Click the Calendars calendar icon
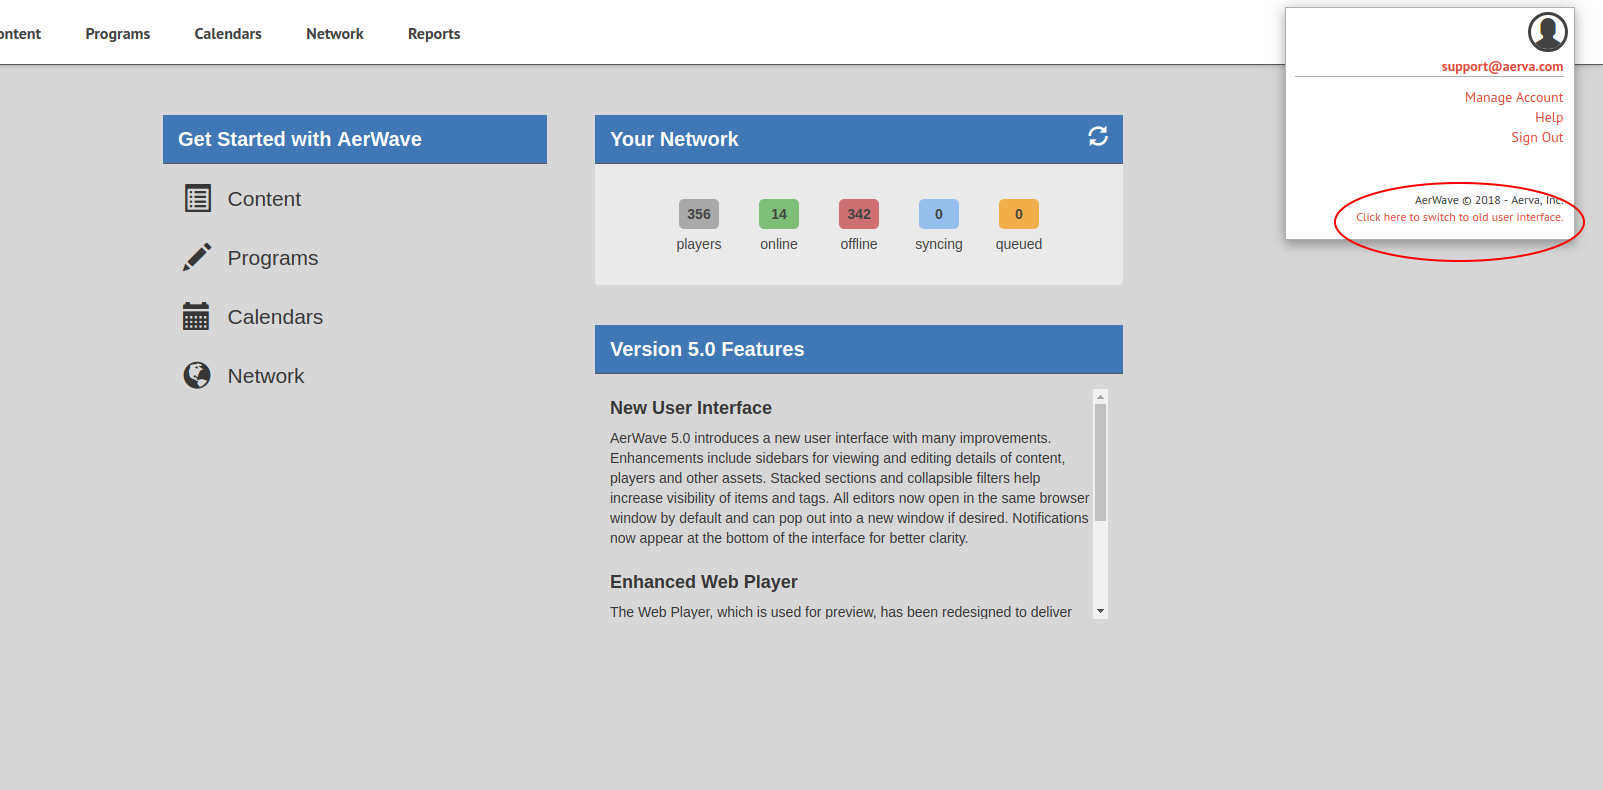The image size is (1603, 790). [196, 316]
